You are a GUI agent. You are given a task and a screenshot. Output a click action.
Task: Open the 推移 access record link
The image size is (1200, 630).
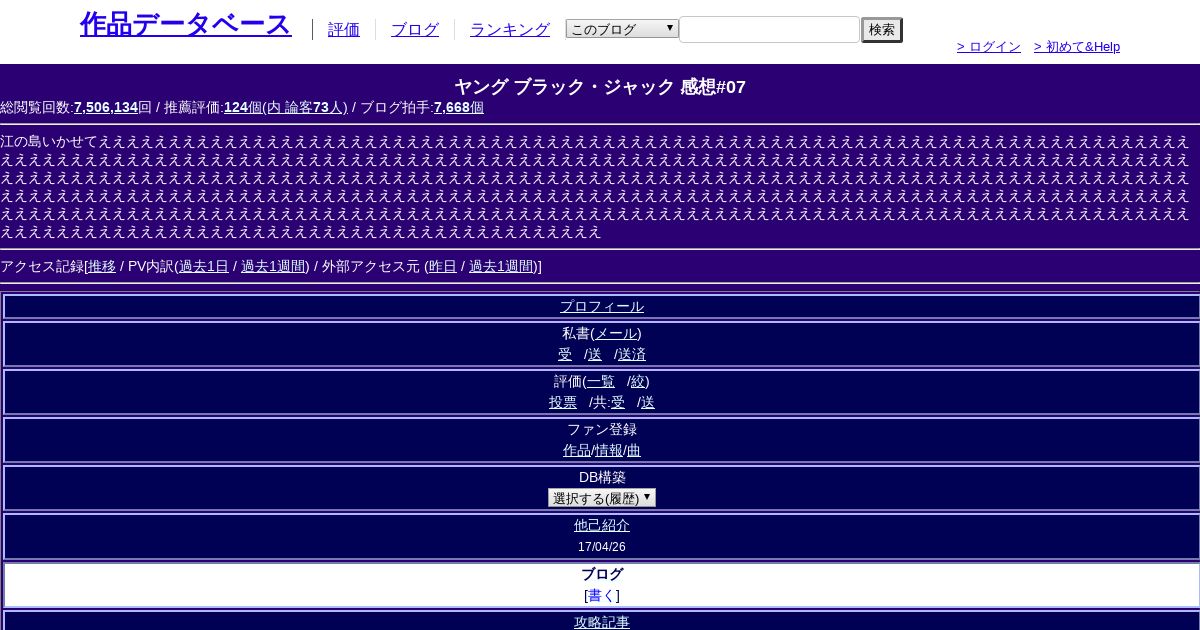click(x=102, y=266)
